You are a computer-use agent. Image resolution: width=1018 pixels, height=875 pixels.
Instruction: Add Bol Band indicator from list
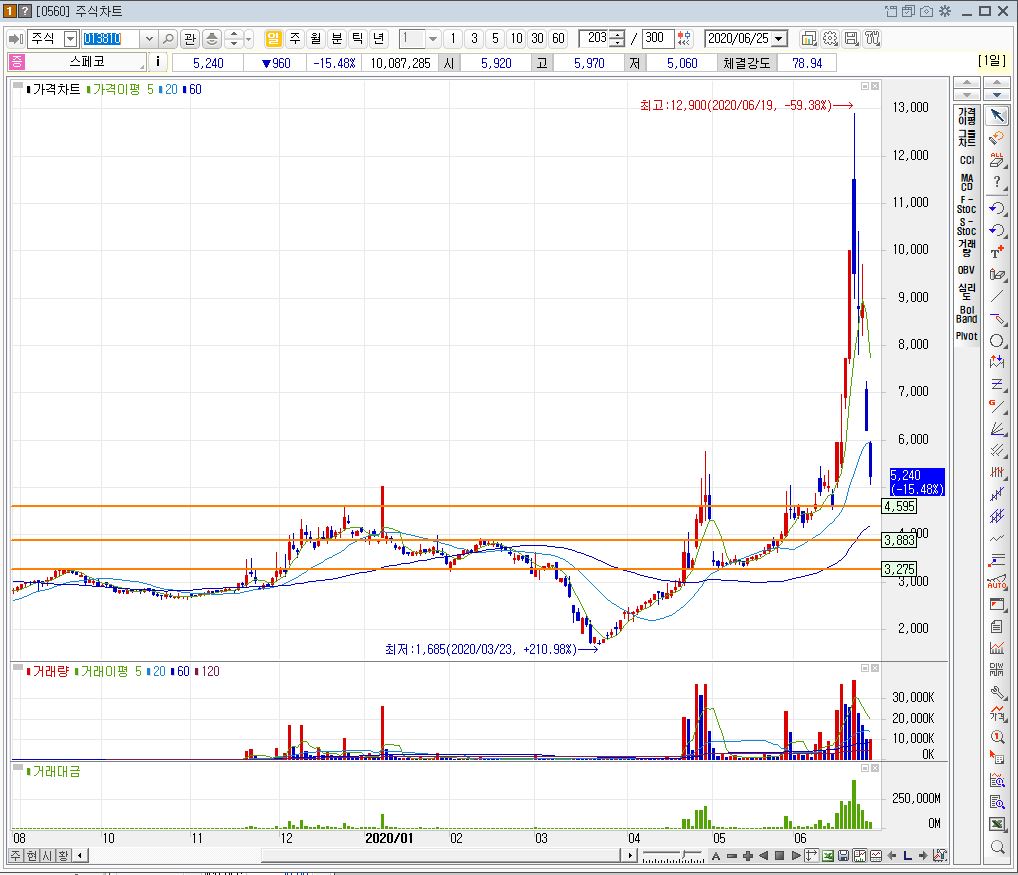click(967, 314)
